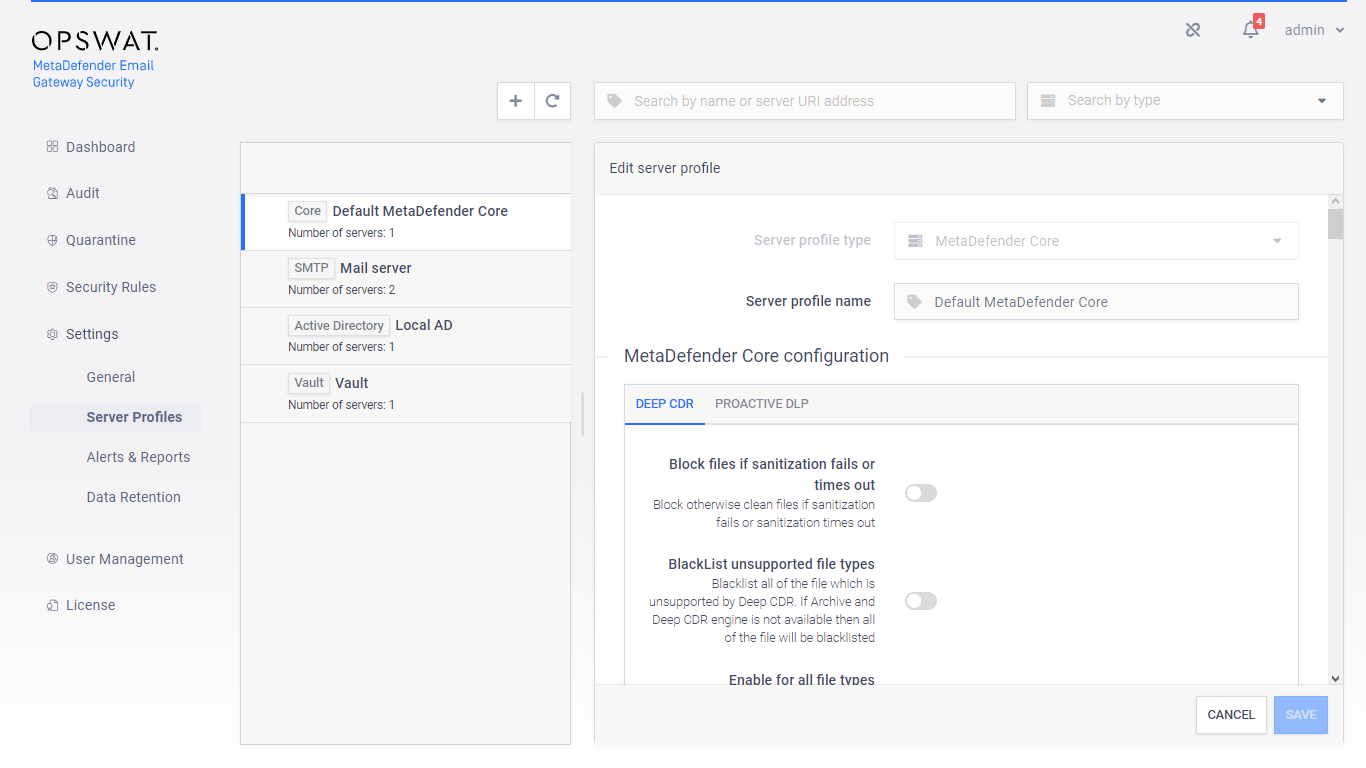Screen dimensions: 1366x768
Task: Click the add server profile plus icon
Action: pyautogui.click(x=516, y=101)
